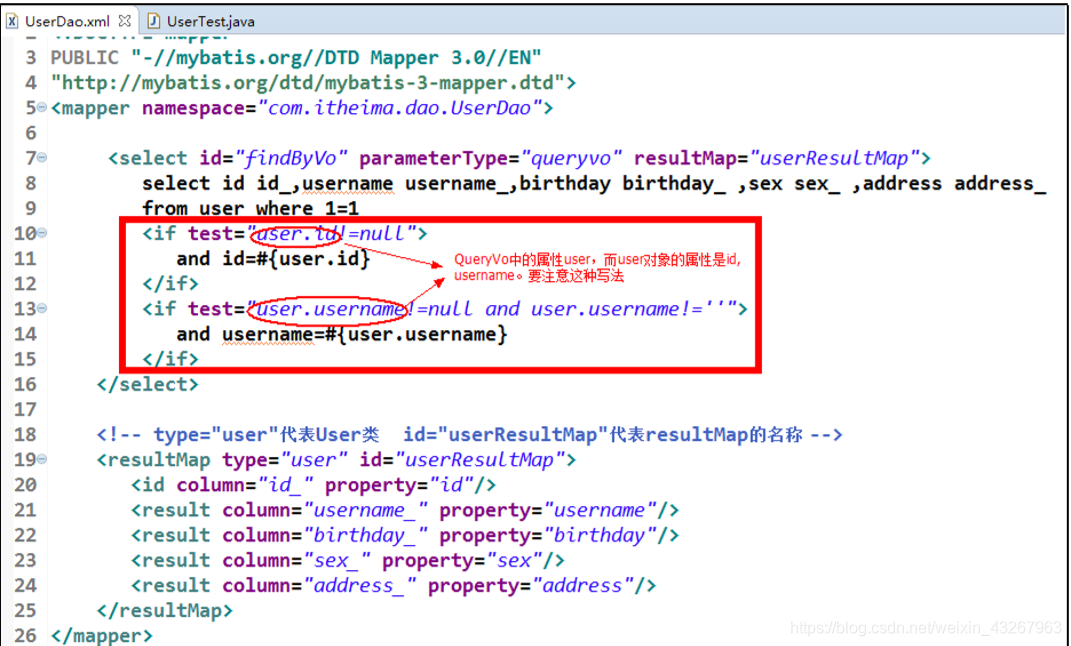Switch to the UserTest.java editor tab
The image size is (1071, 646).
click(x=210, y=21)
